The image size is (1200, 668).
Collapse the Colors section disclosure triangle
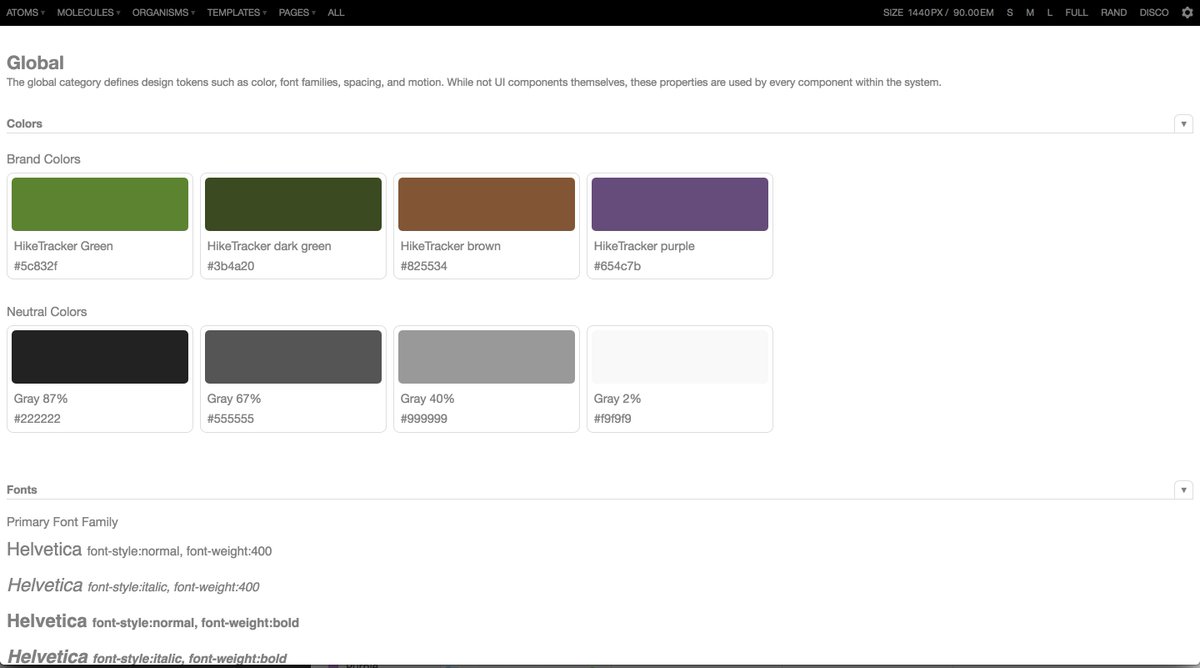click(1184, 123)
